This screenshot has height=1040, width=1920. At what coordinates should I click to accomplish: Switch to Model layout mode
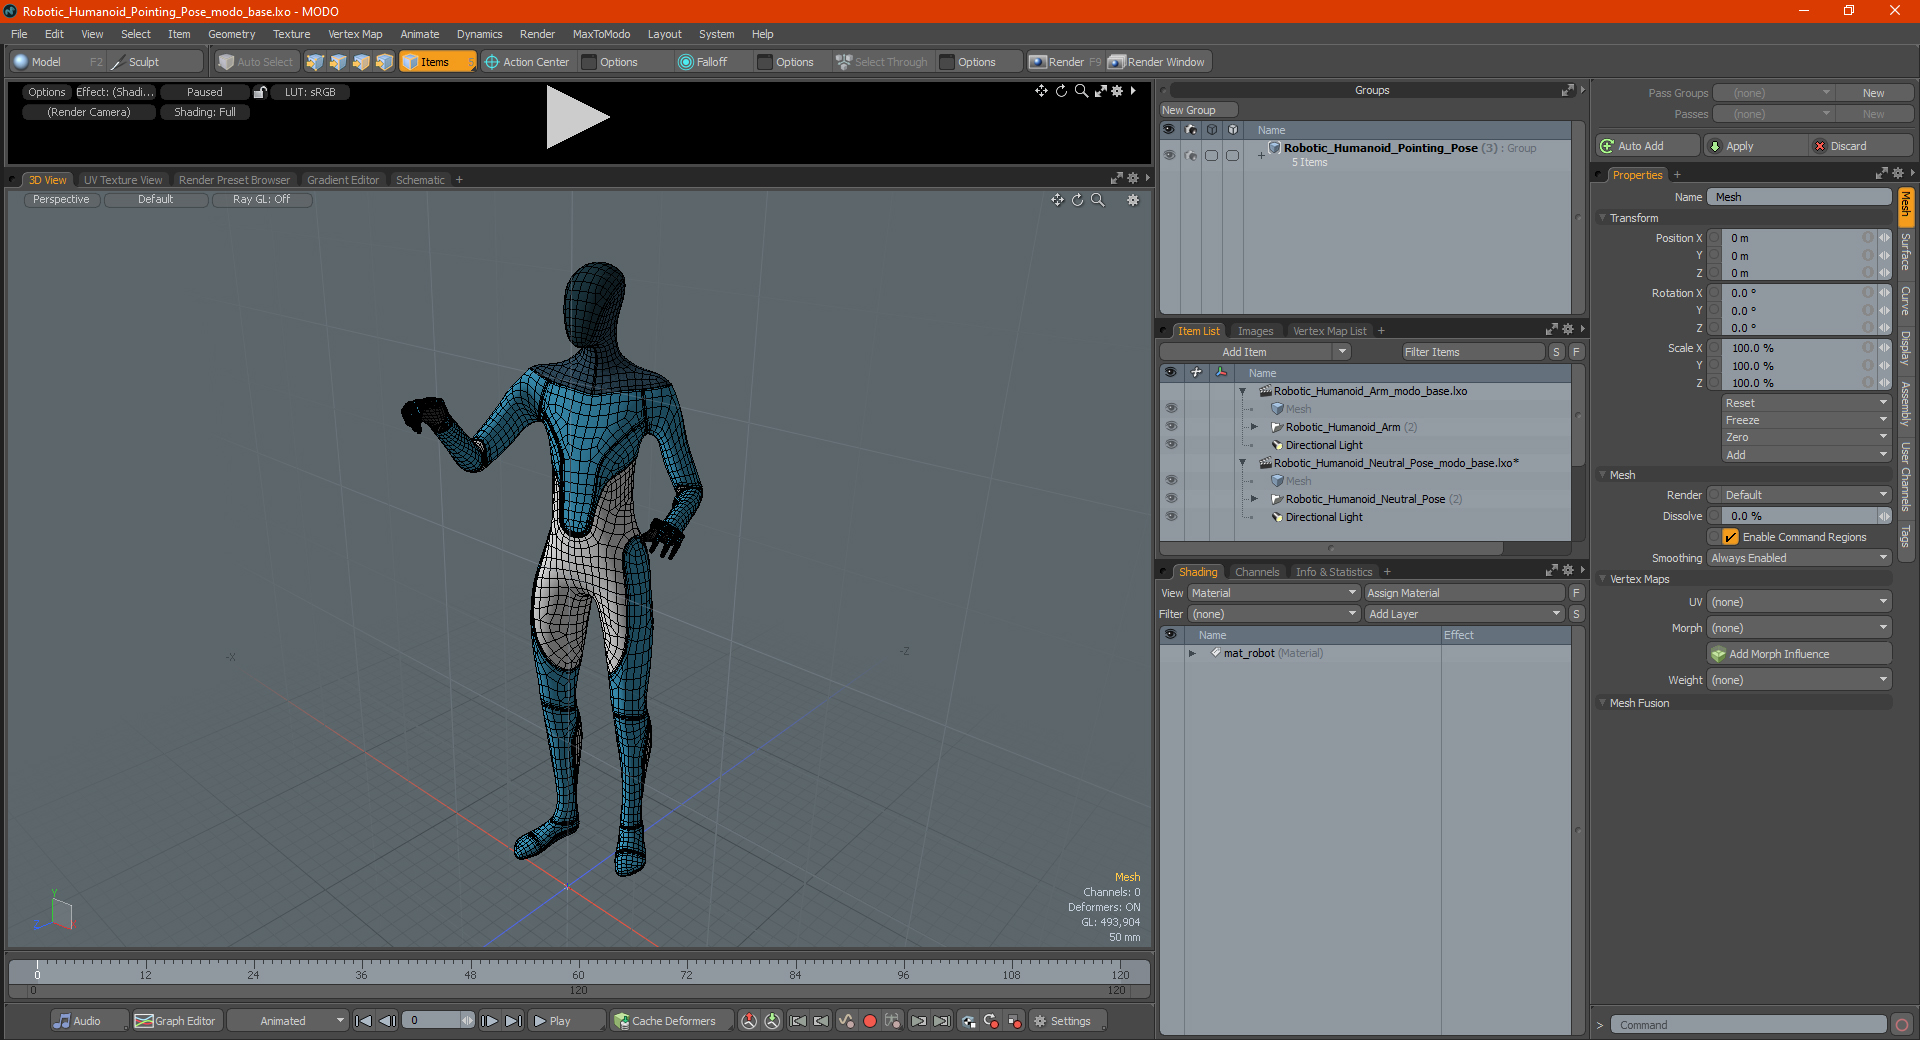[57, 62]
